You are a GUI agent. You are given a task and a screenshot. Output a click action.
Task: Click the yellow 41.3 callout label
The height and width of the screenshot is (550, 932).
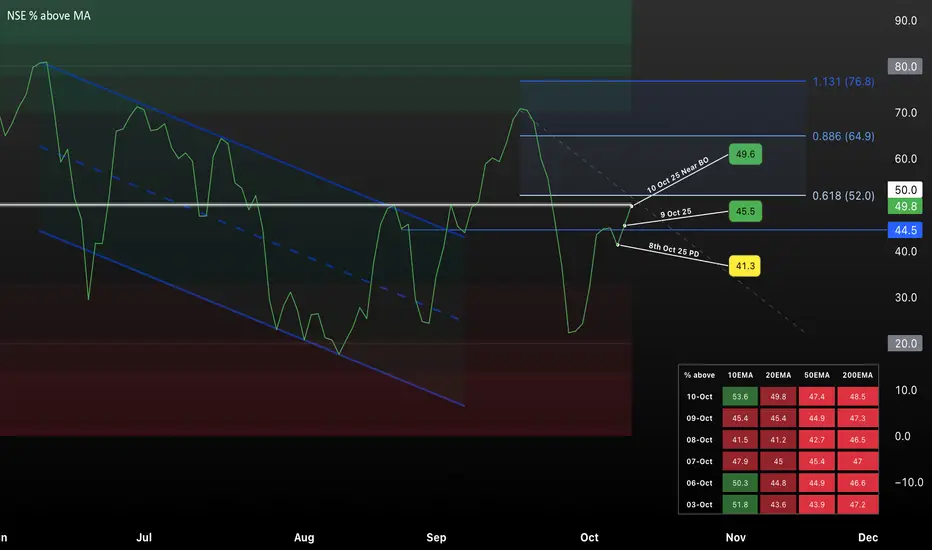pos(745,266)
